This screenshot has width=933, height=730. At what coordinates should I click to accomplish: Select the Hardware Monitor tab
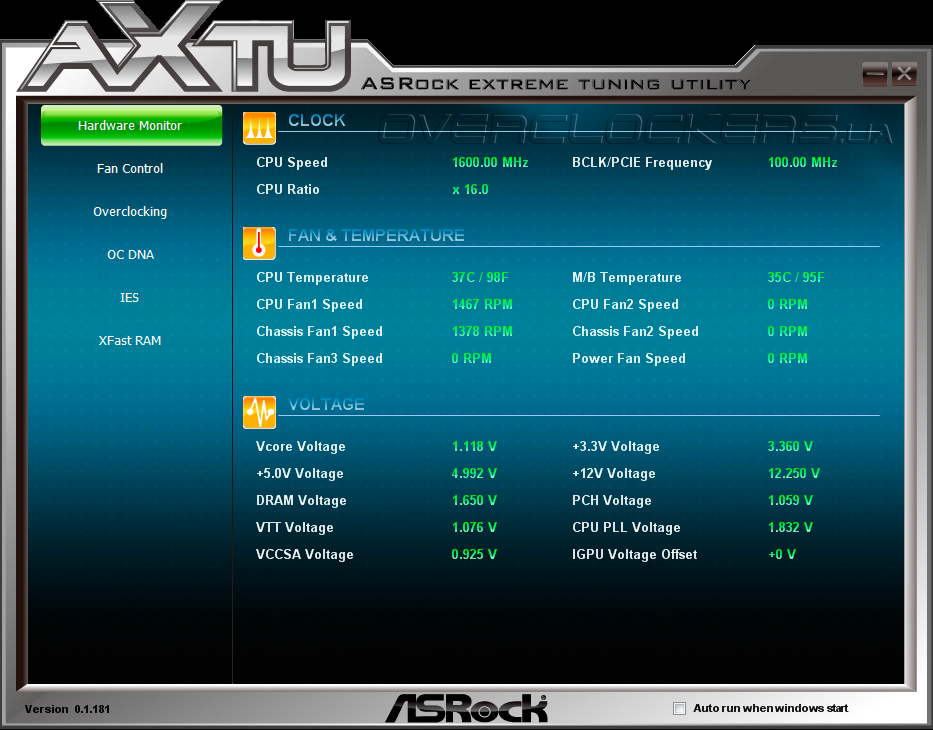(132, 126)
